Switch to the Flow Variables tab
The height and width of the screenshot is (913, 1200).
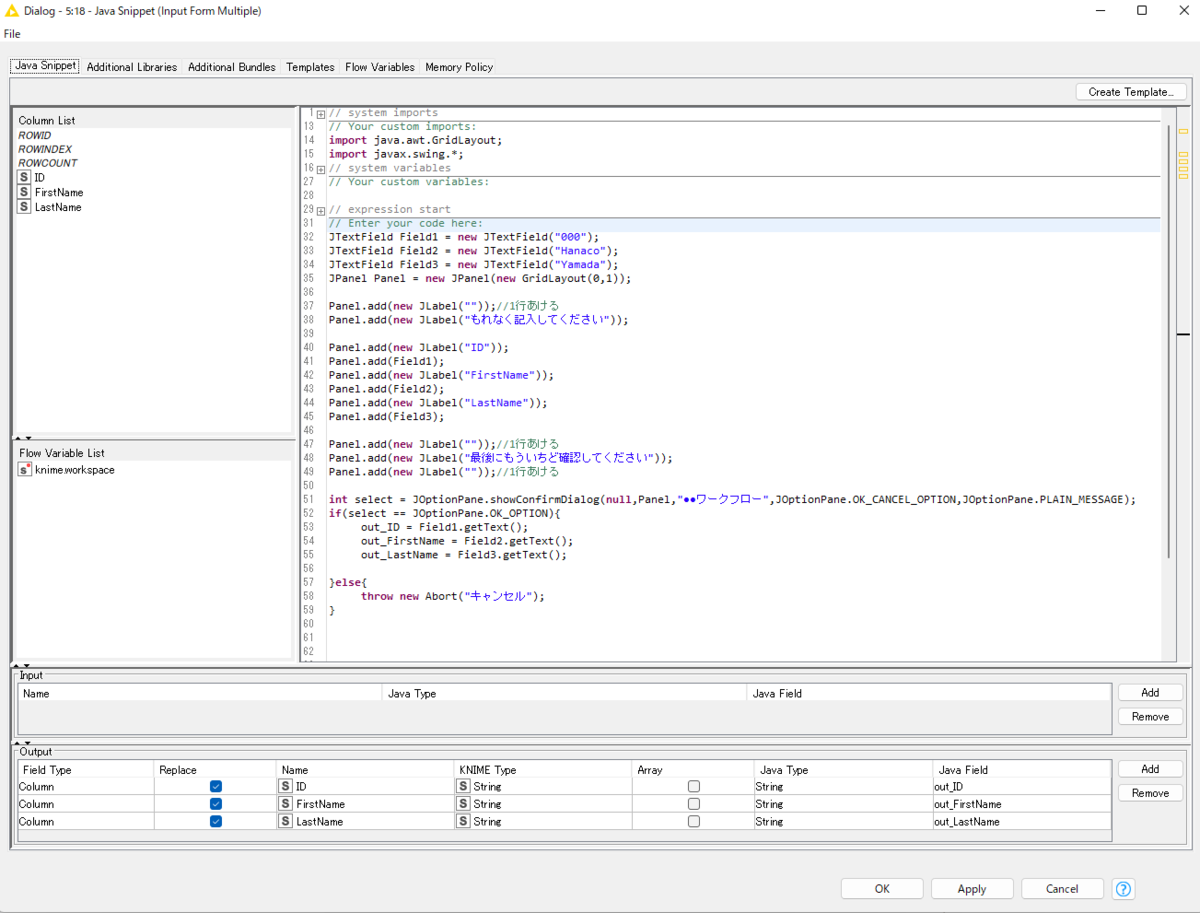[380, 67]
